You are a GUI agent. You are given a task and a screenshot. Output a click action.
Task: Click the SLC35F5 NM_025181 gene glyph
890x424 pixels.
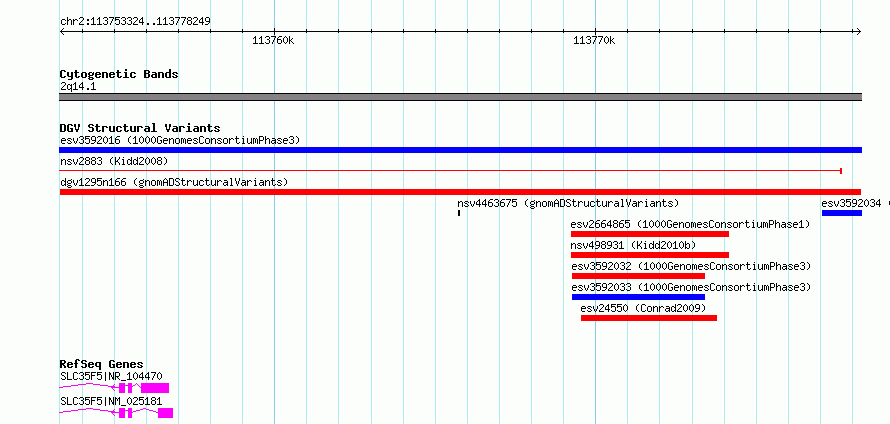tap(116, 413)
